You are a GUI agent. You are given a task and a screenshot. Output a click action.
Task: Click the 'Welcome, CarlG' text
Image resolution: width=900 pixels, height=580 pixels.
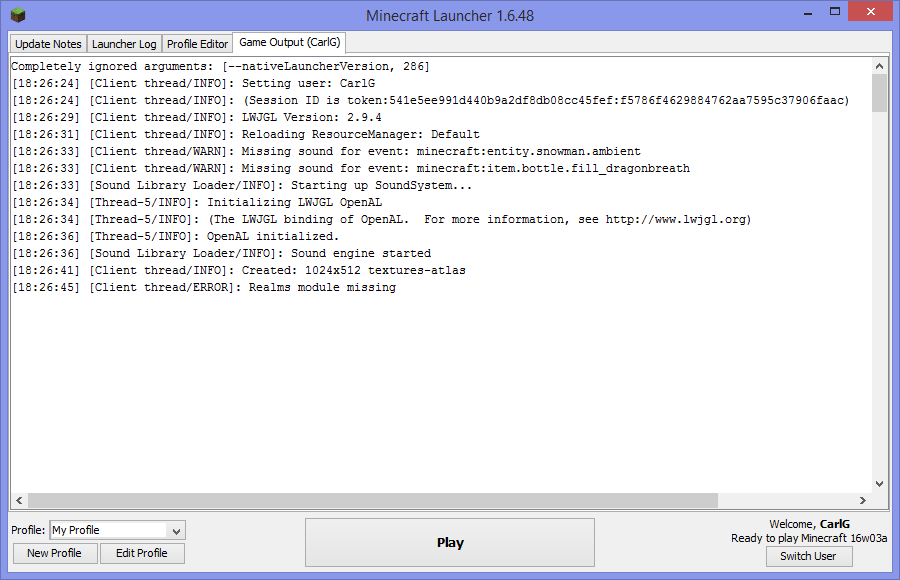coord(809,524)
